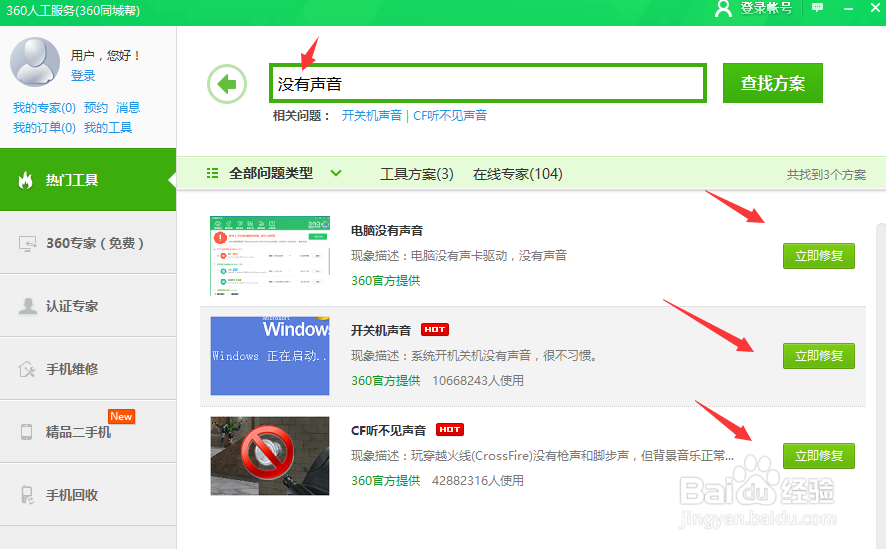Click the search input field containing 没有声音
This screenshot has width=886, height=549.
488,84
